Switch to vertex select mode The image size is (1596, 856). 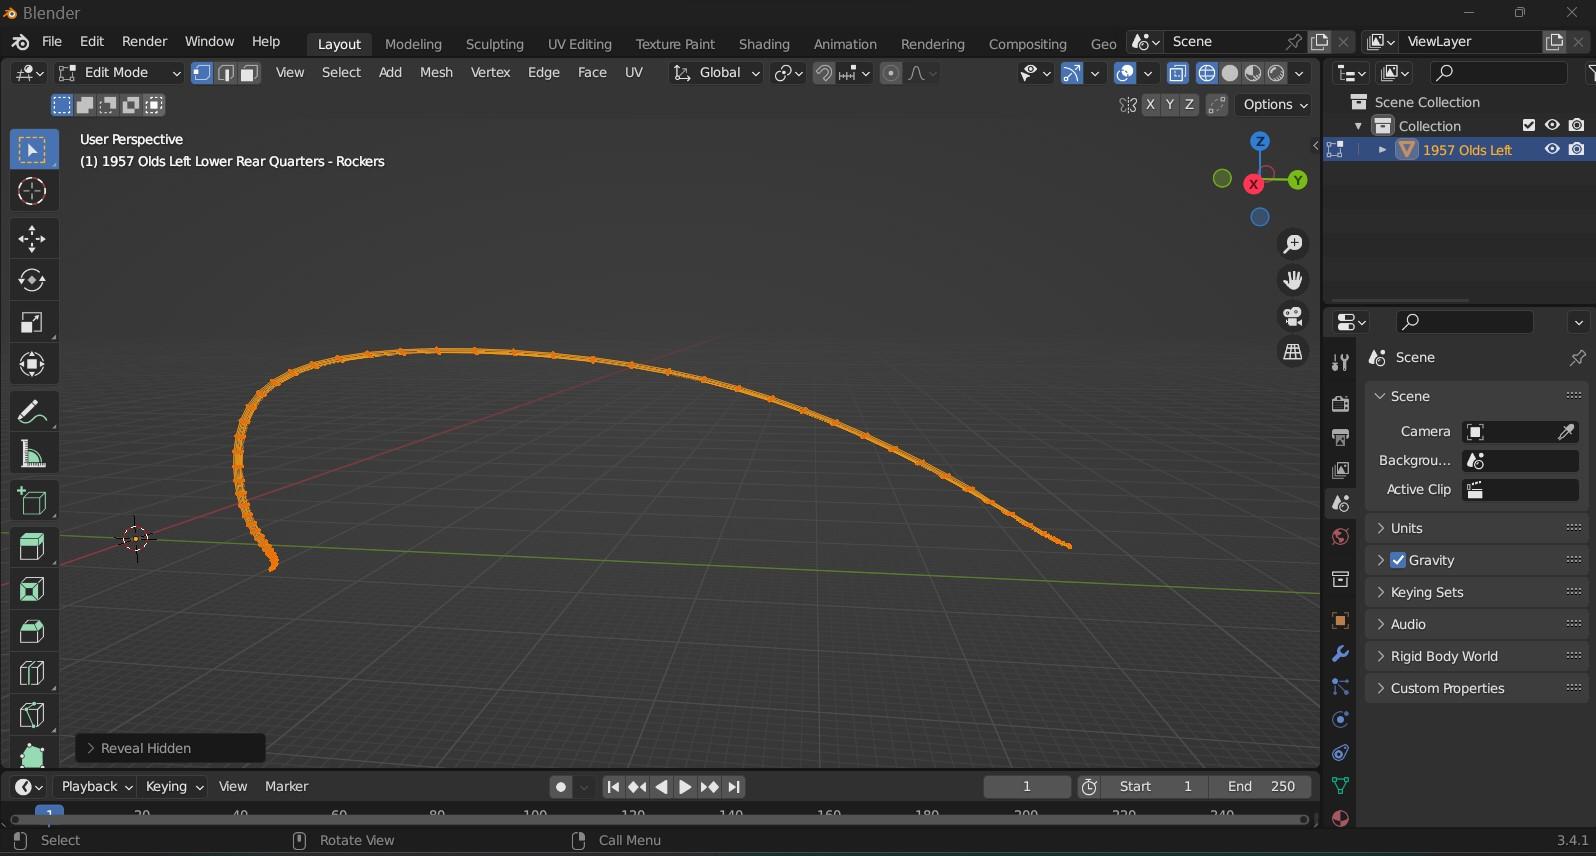click(x=202, y=73)
